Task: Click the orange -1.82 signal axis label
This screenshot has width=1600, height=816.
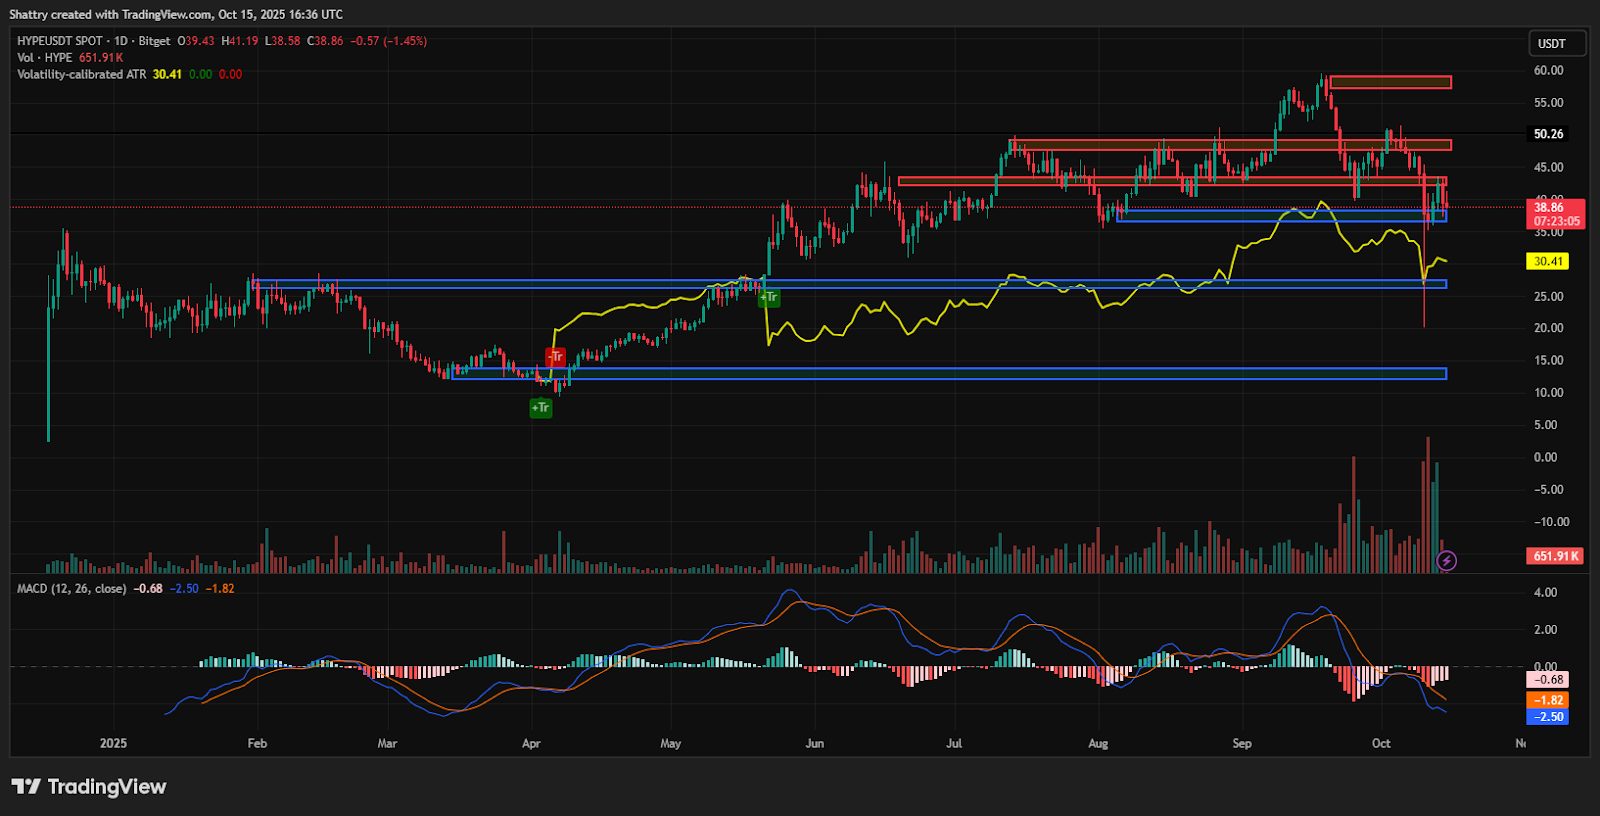Action: pos(1548,700)
